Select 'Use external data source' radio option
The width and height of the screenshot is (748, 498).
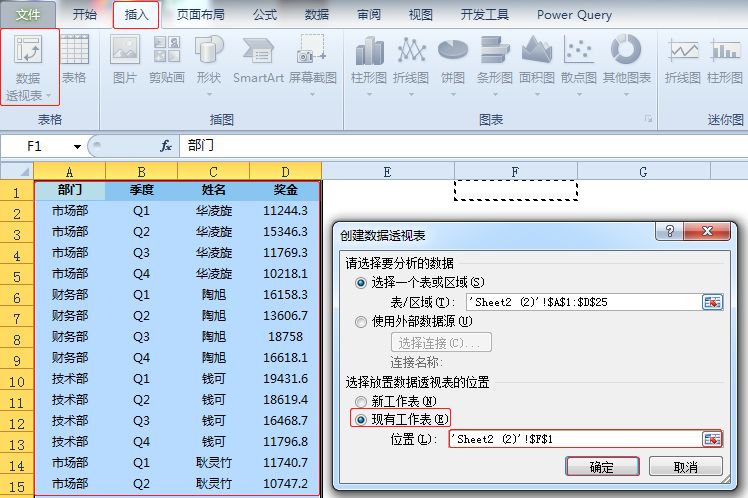click(x=362, y=321)
